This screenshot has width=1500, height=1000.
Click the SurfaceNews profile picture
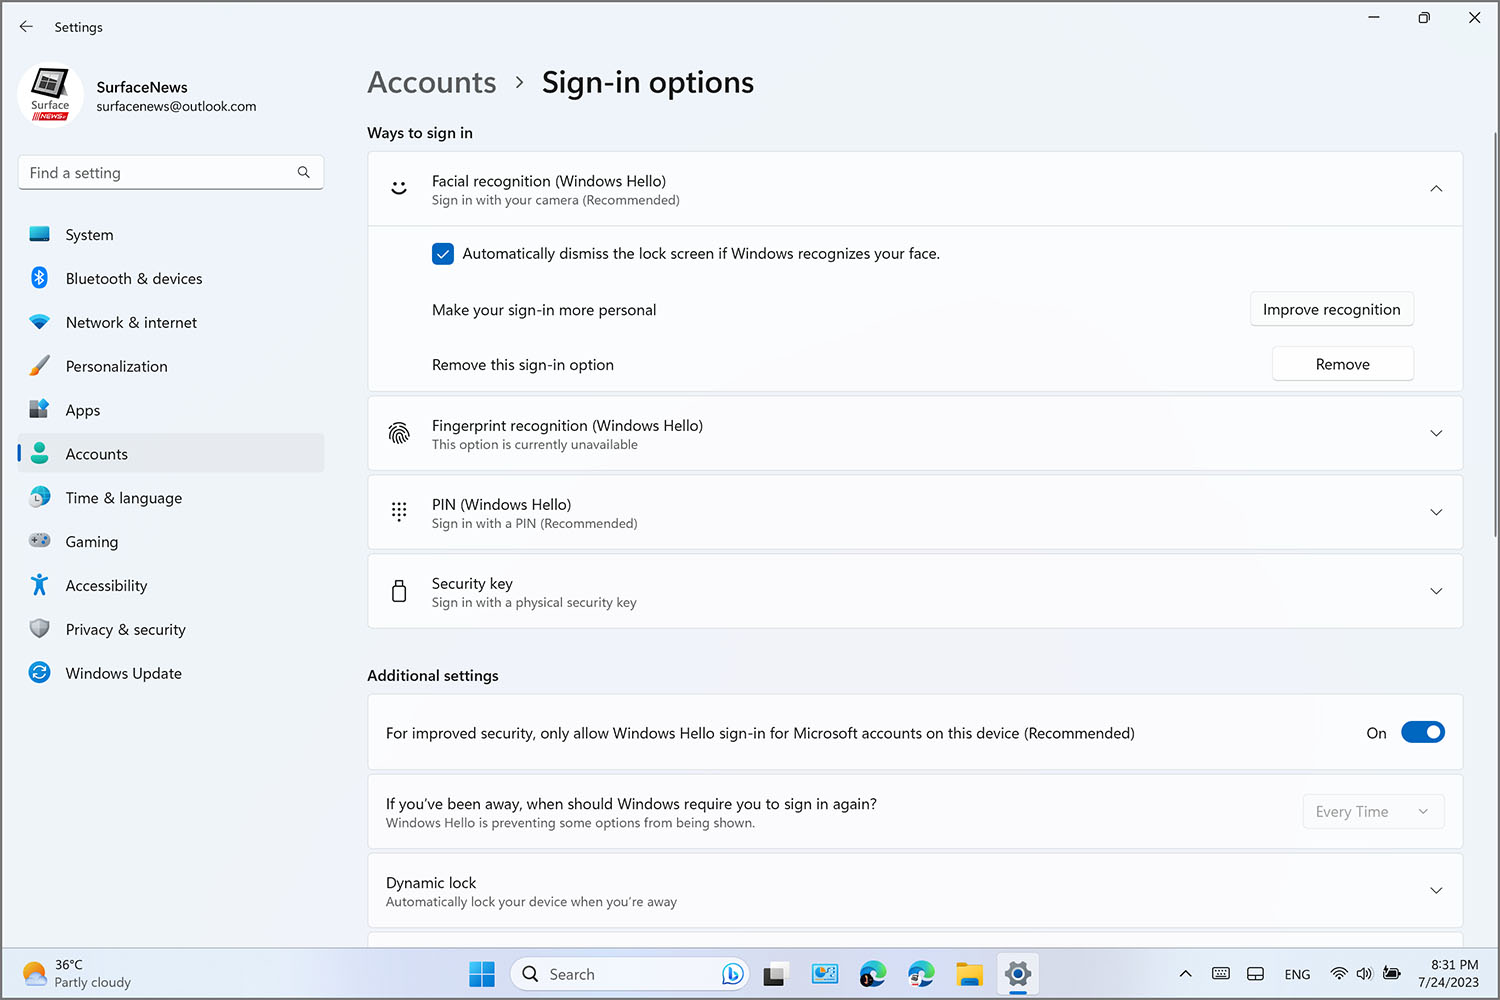click(x=50, y=97)
